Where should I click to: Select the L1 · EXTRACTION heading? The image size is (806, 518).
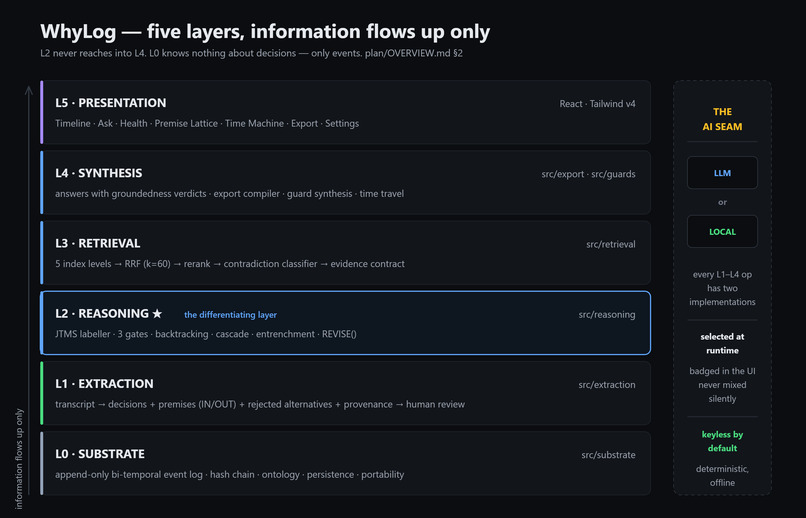click(x=104, y=384)
